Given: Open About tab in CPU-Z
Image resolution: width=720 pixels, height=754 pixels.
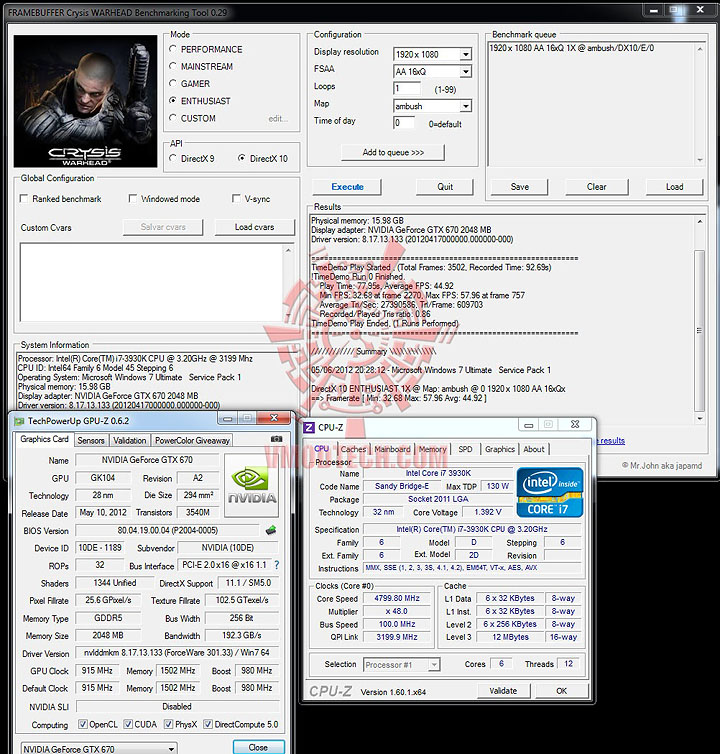Looking at the screenshot, I should point(534,449).
